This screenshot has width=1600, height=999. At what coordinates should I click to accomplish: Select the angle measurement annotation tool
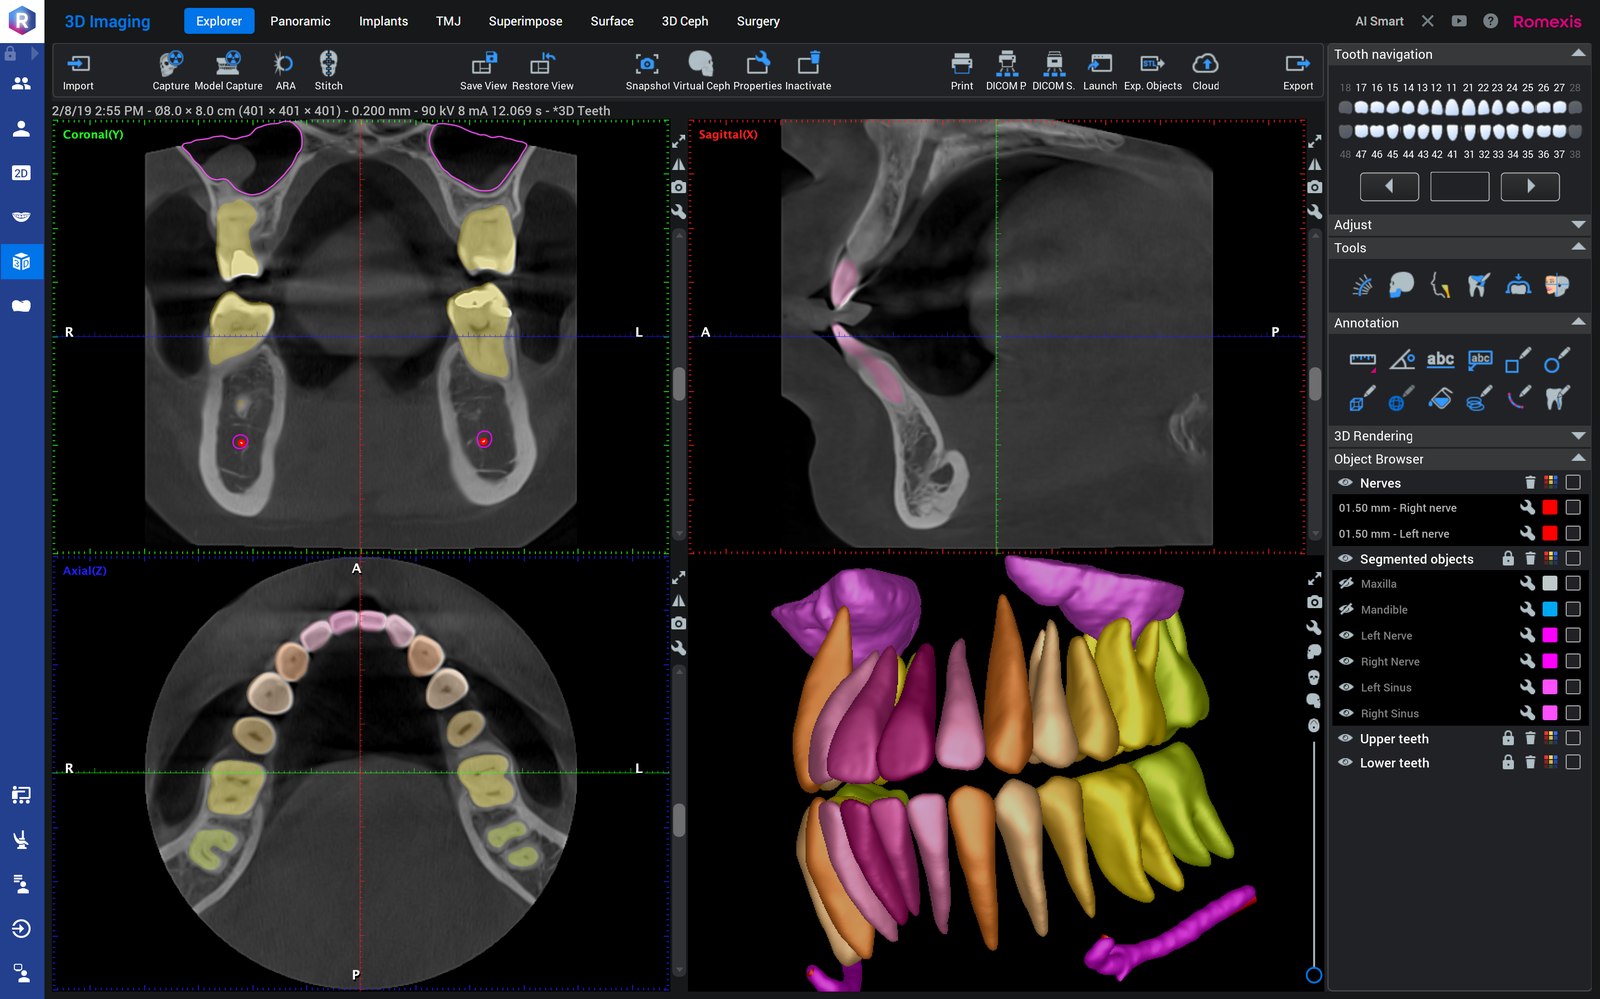pyautogui.click(x=1402, y=360)
